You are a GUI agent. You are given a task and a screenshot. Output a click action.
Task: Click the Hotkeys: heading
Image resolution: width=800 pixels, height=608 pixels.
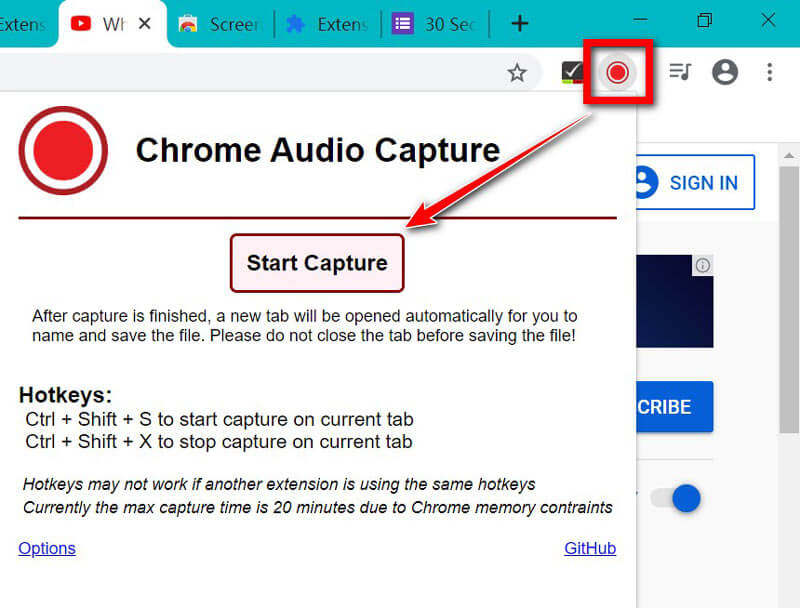coord(65,395)
